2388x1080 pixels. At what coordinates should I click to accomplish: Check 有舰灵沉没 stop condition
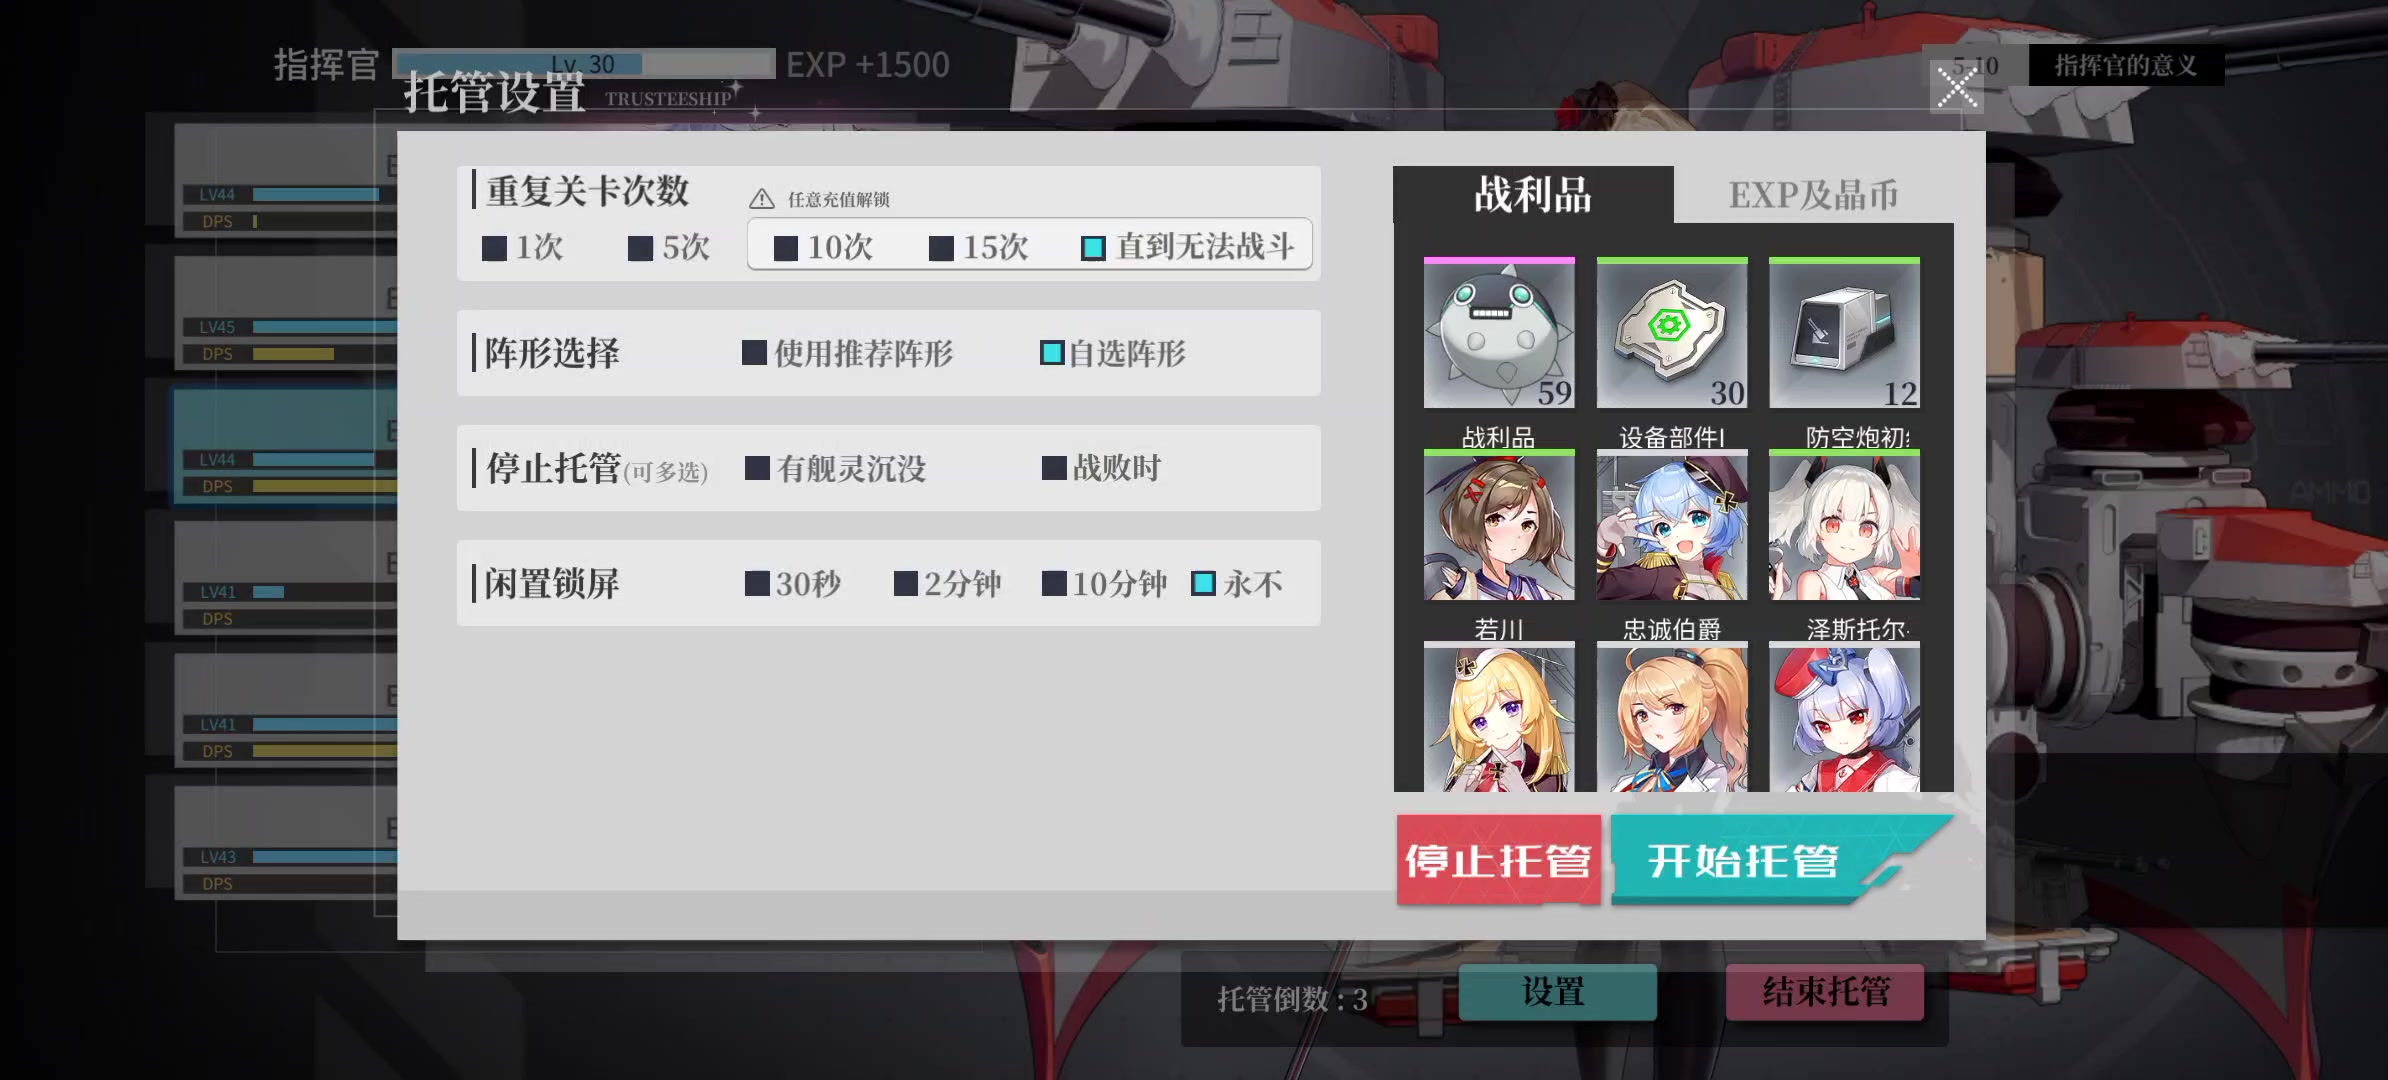[x=836, y=468]
